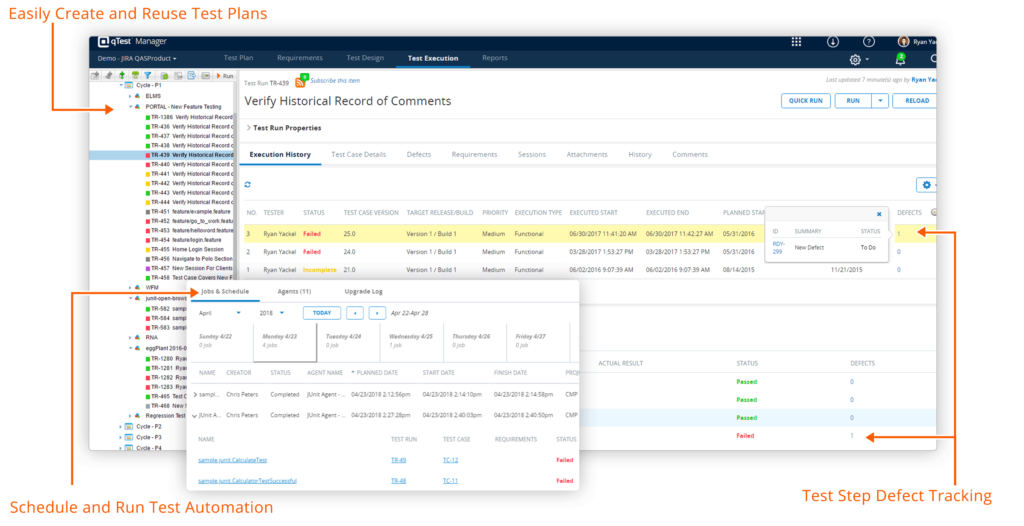Screen dimensions: 1024x526
Task: Open the Demo - JIRA QASProduct project dropdown
Action: click(x=137, y=59)
